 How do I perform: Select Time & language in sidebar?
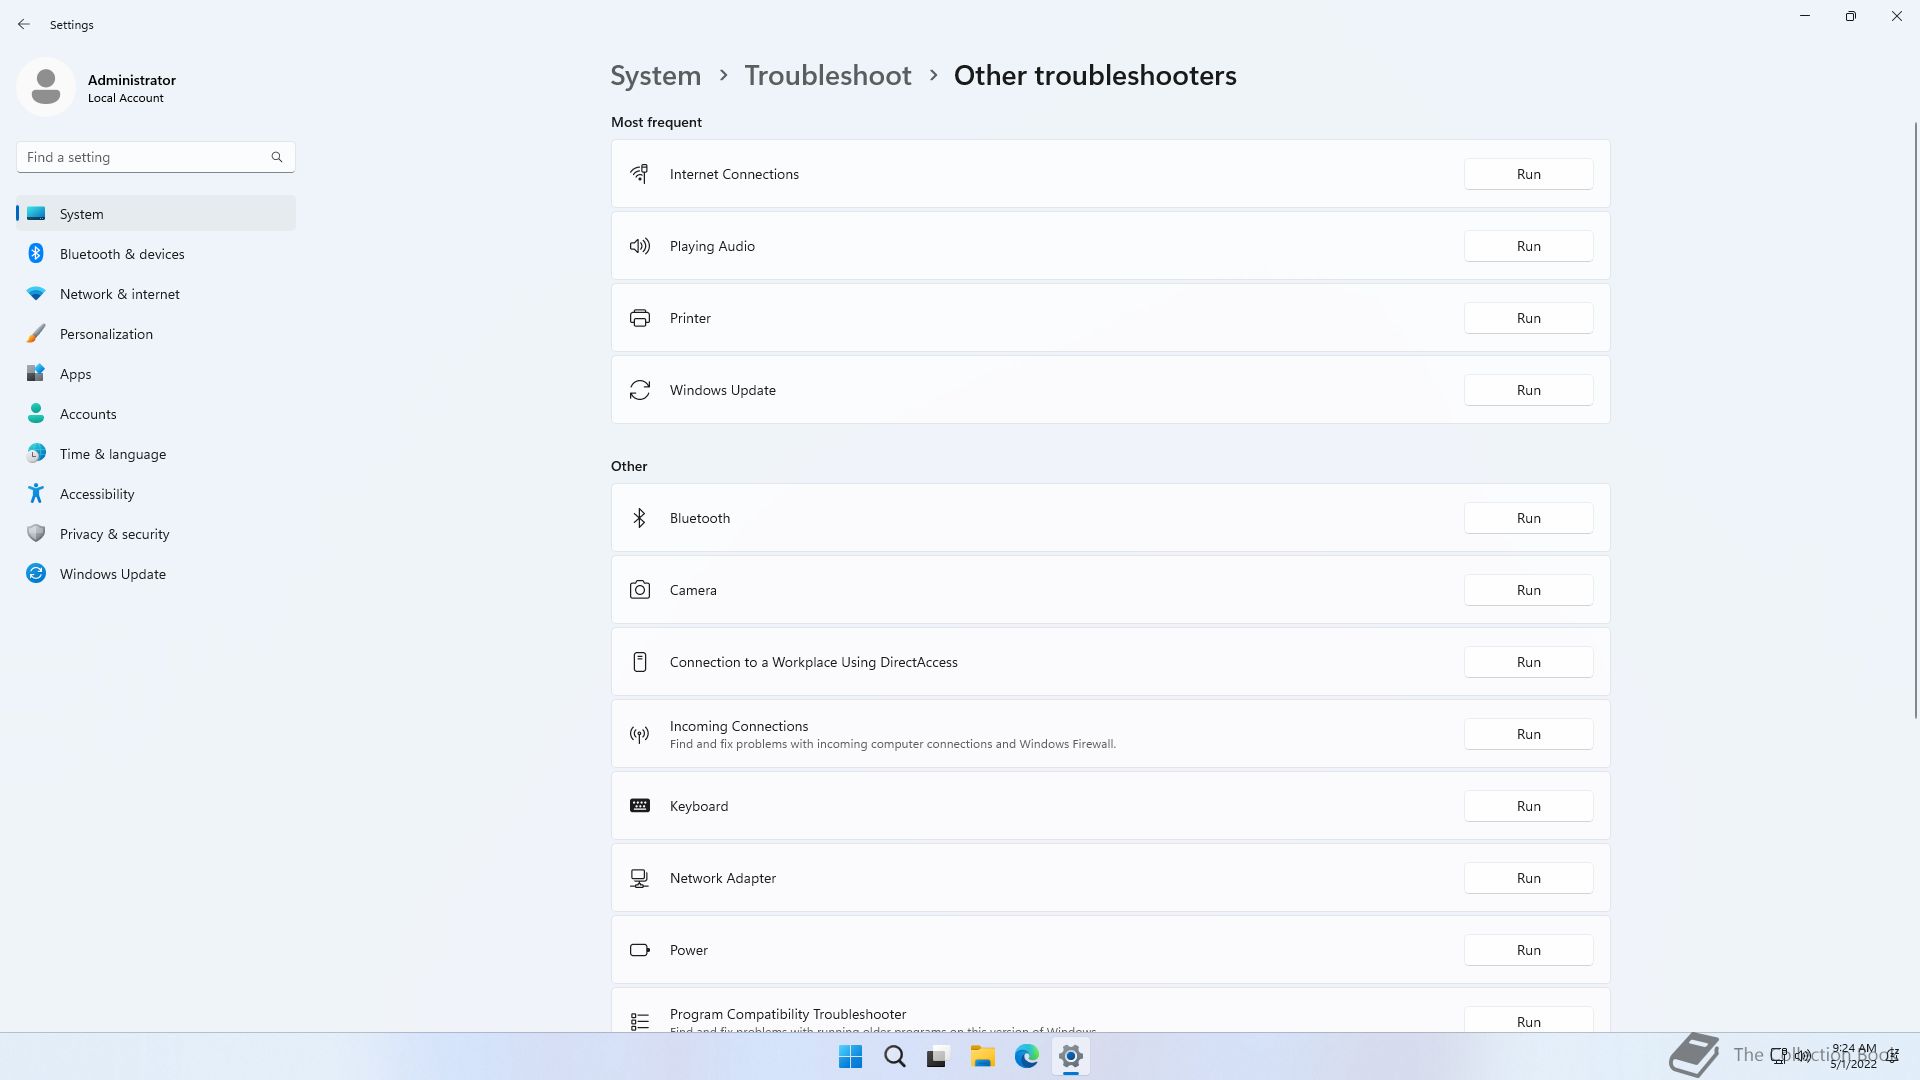113,454
